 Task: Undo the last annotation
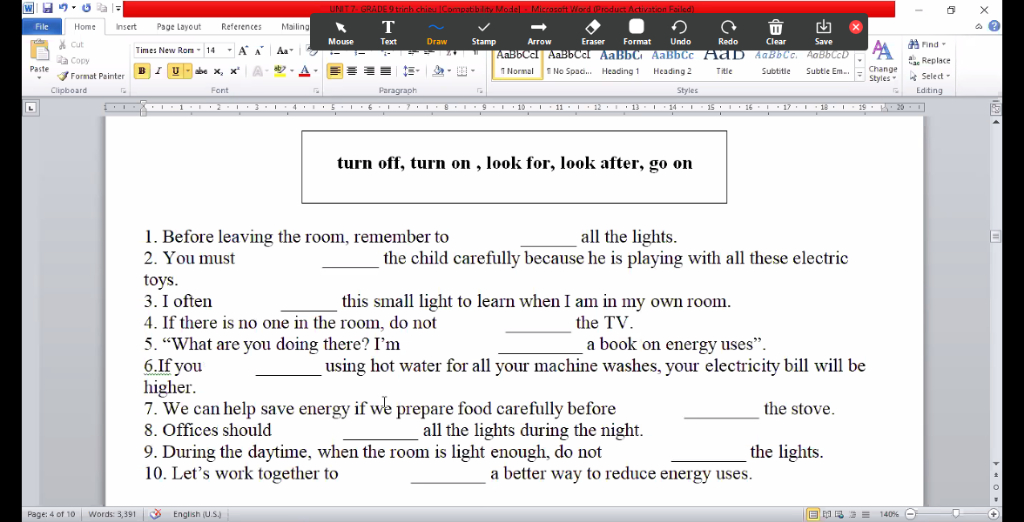click(x=680, y=32)
